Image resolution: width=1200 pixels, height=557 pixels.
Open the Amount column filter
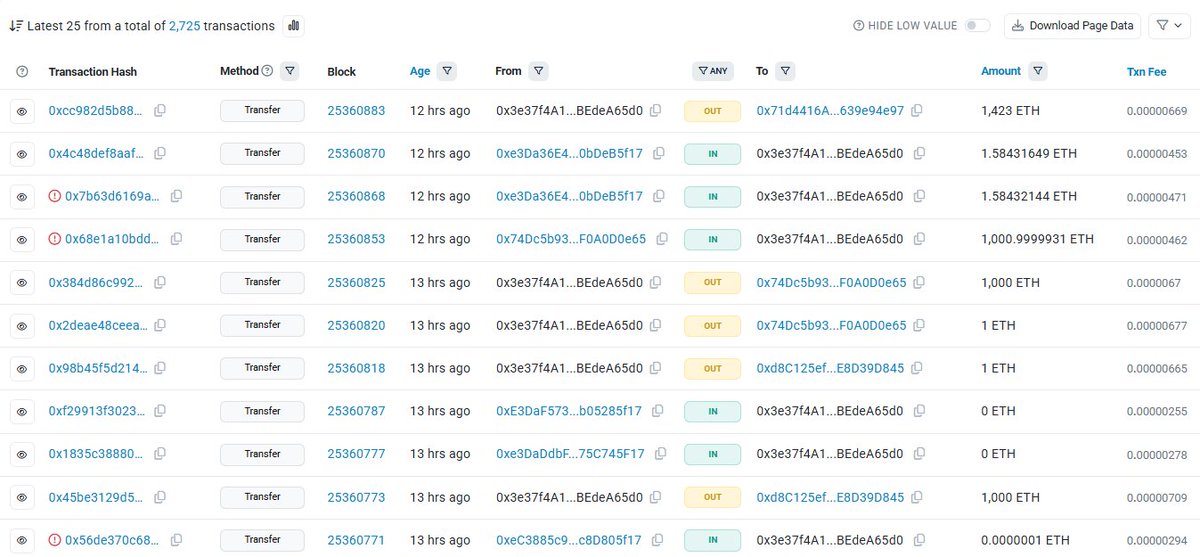(x=1038, y=71)
